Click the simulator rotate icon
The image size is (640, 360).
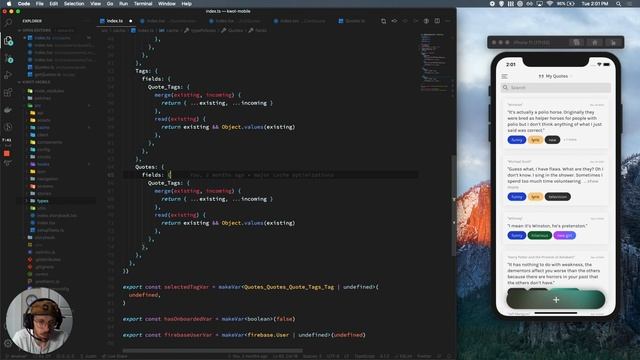tap(613, 42)
